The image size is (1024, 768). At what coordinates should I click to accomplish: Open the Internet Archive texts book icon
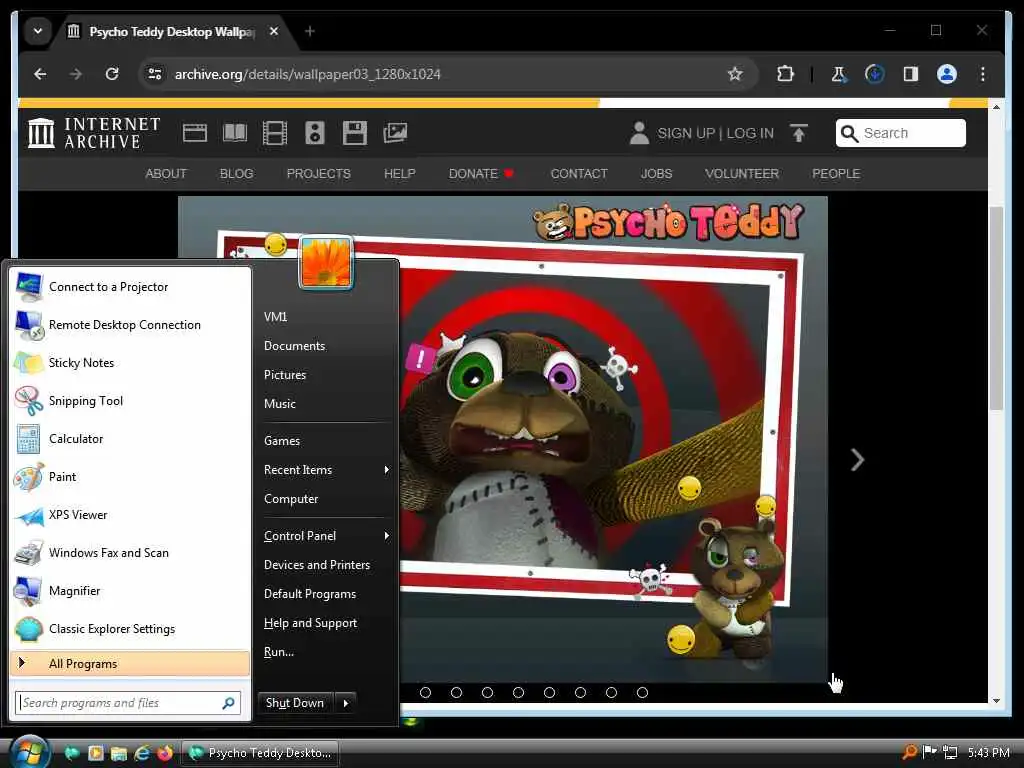coord(235,133)
